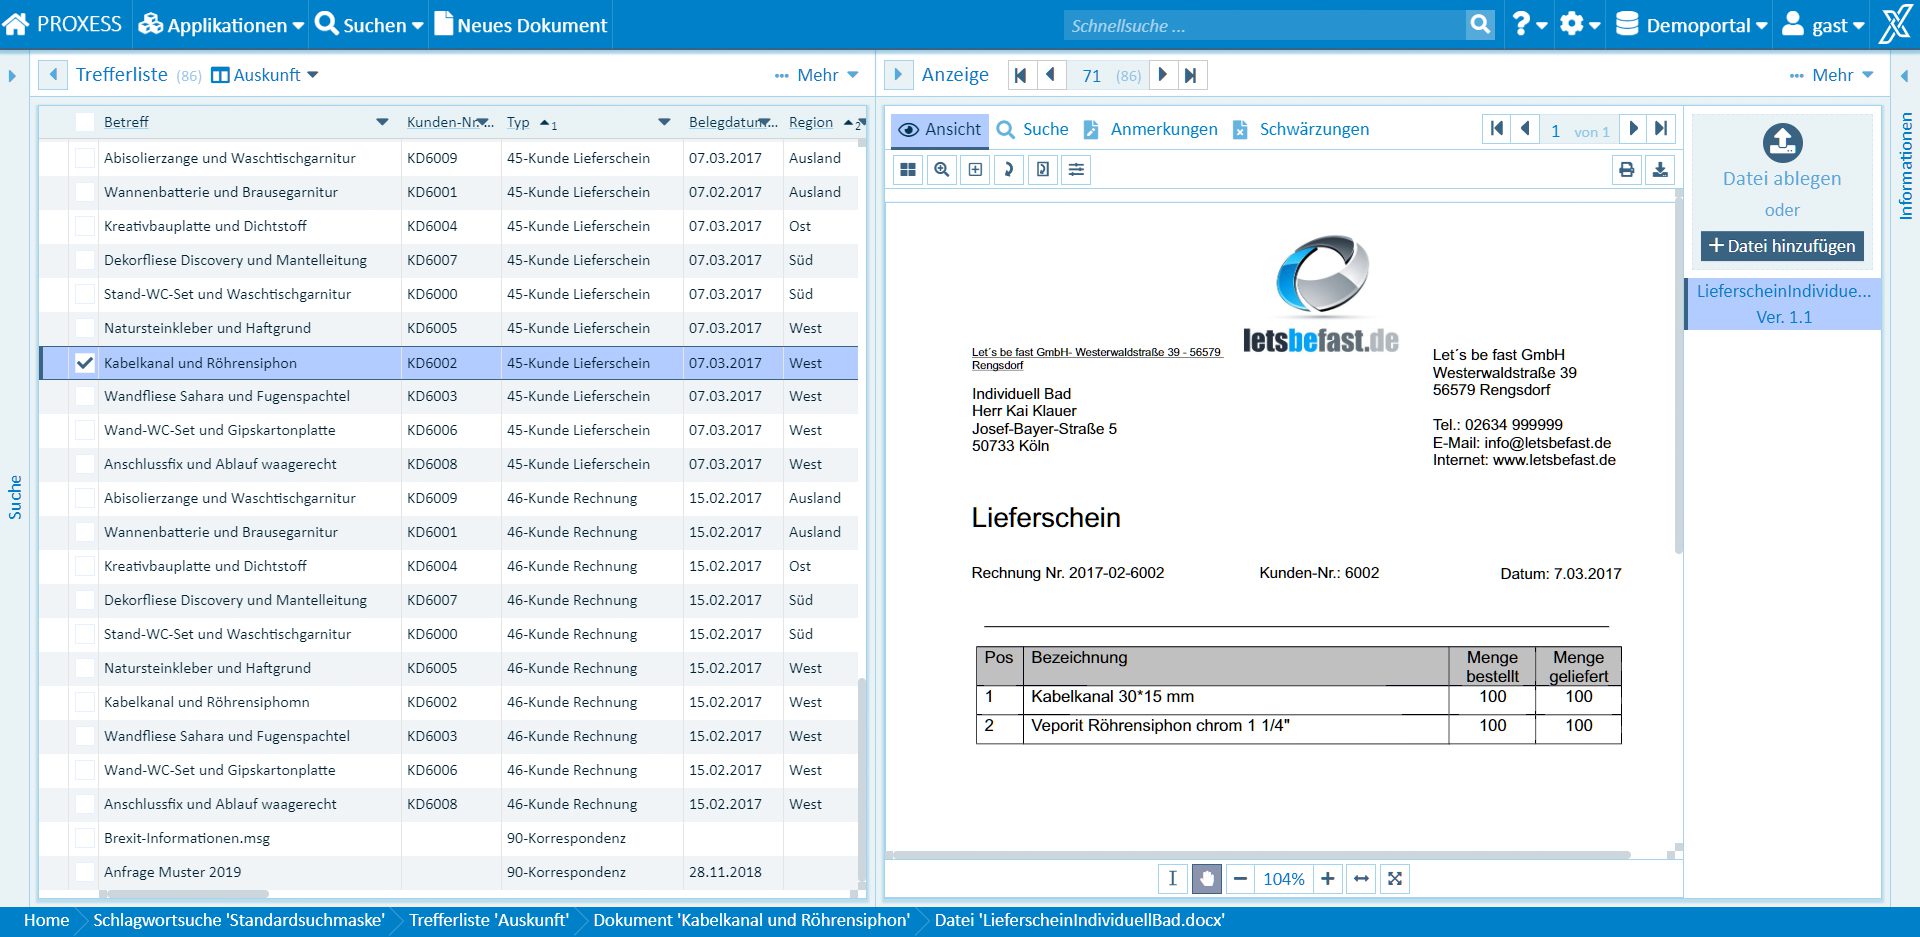Open Trefferliste 'Auskunft' breadcrumb
Image resolution: width=1920 pixels, height=937 pixels.
[x=489, y=920]
